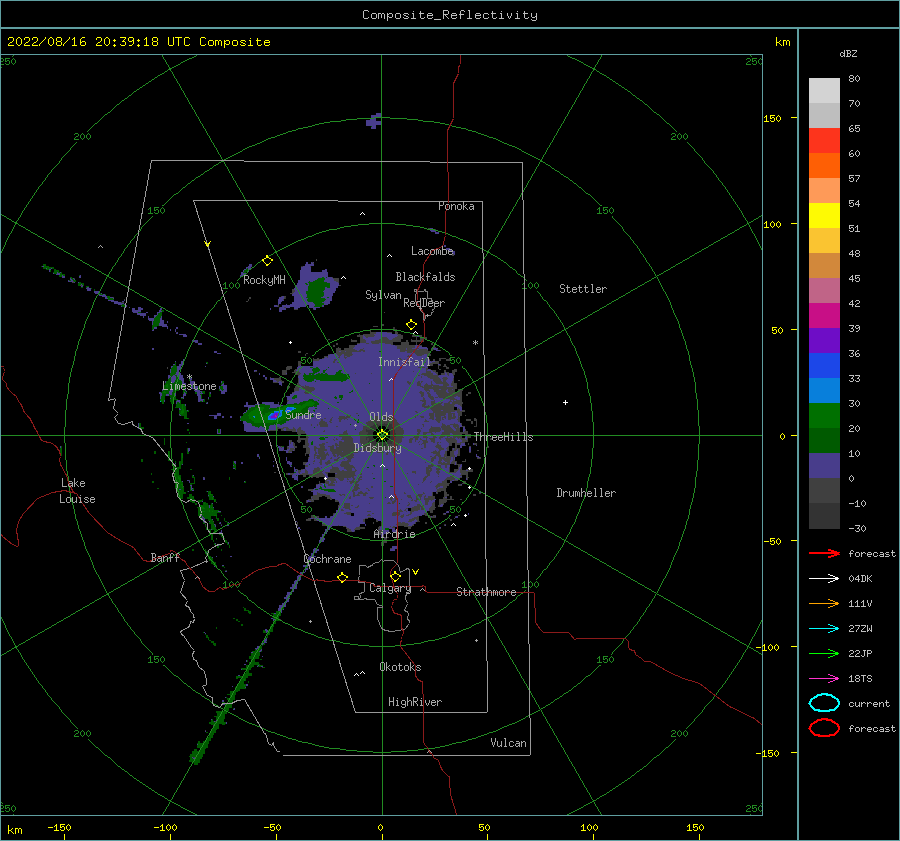
Task: Click the Didsbury label
Action: [378, 448]
